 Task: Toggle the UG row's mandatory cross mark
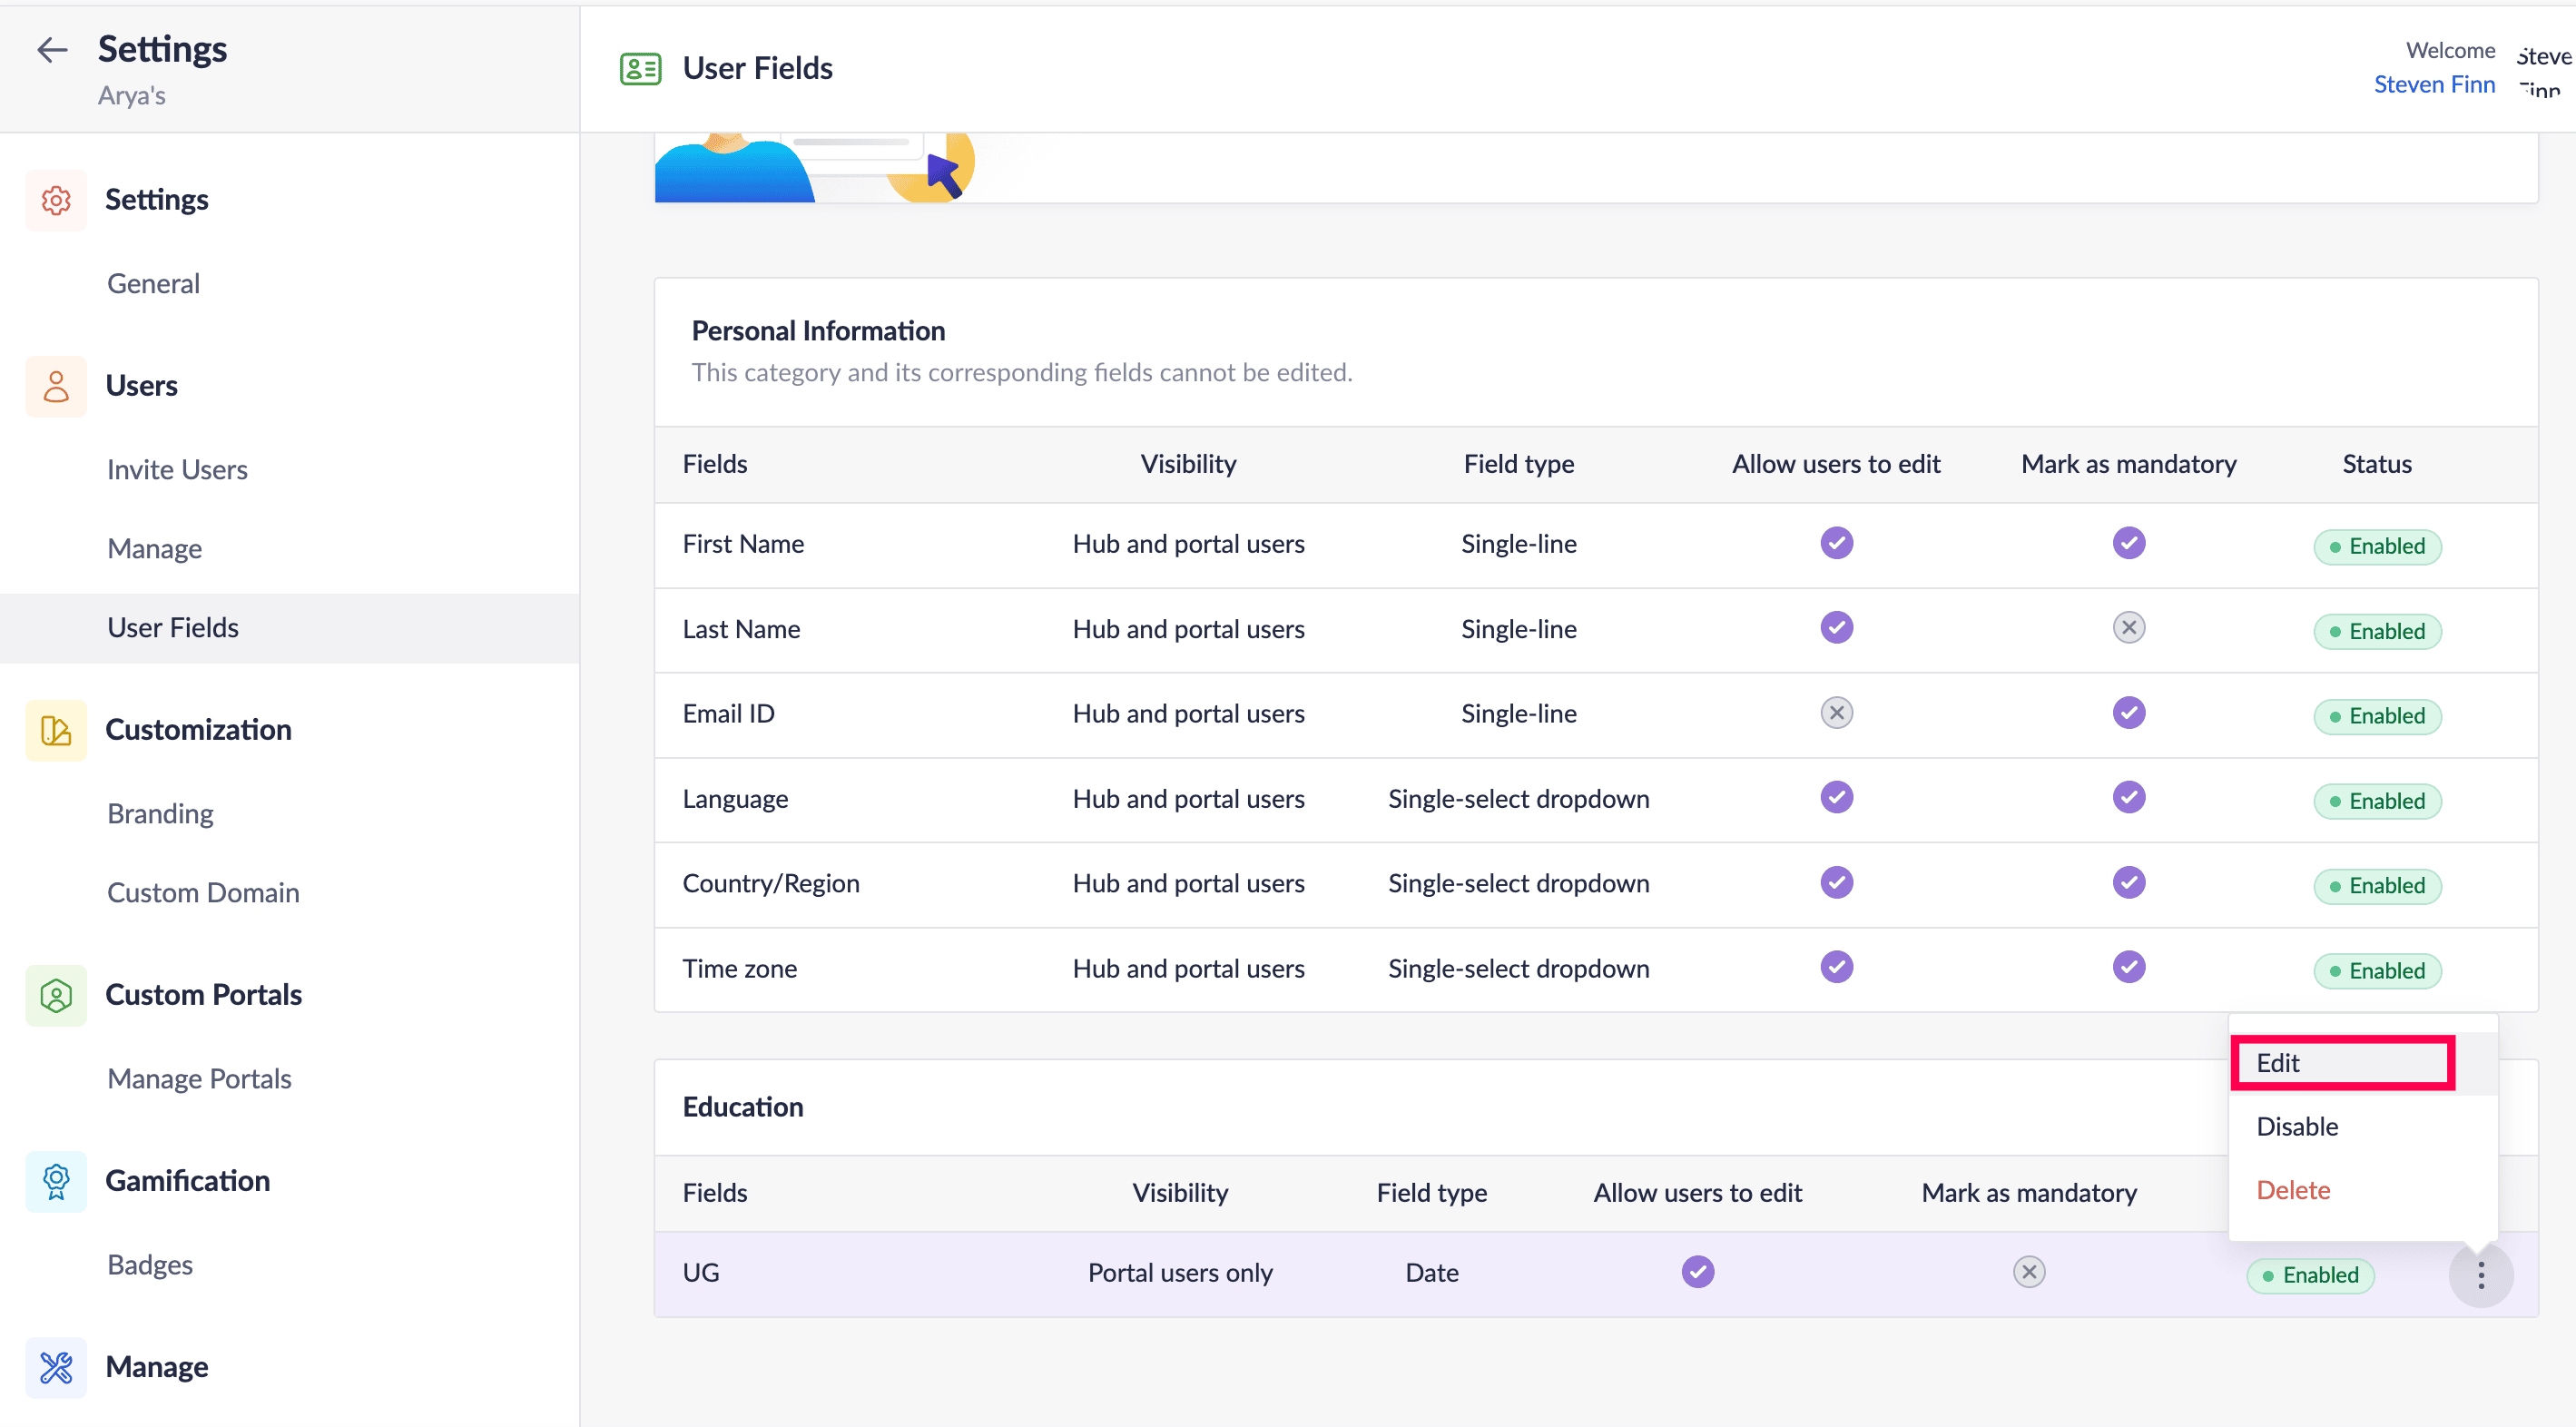coord(2028,1272)
